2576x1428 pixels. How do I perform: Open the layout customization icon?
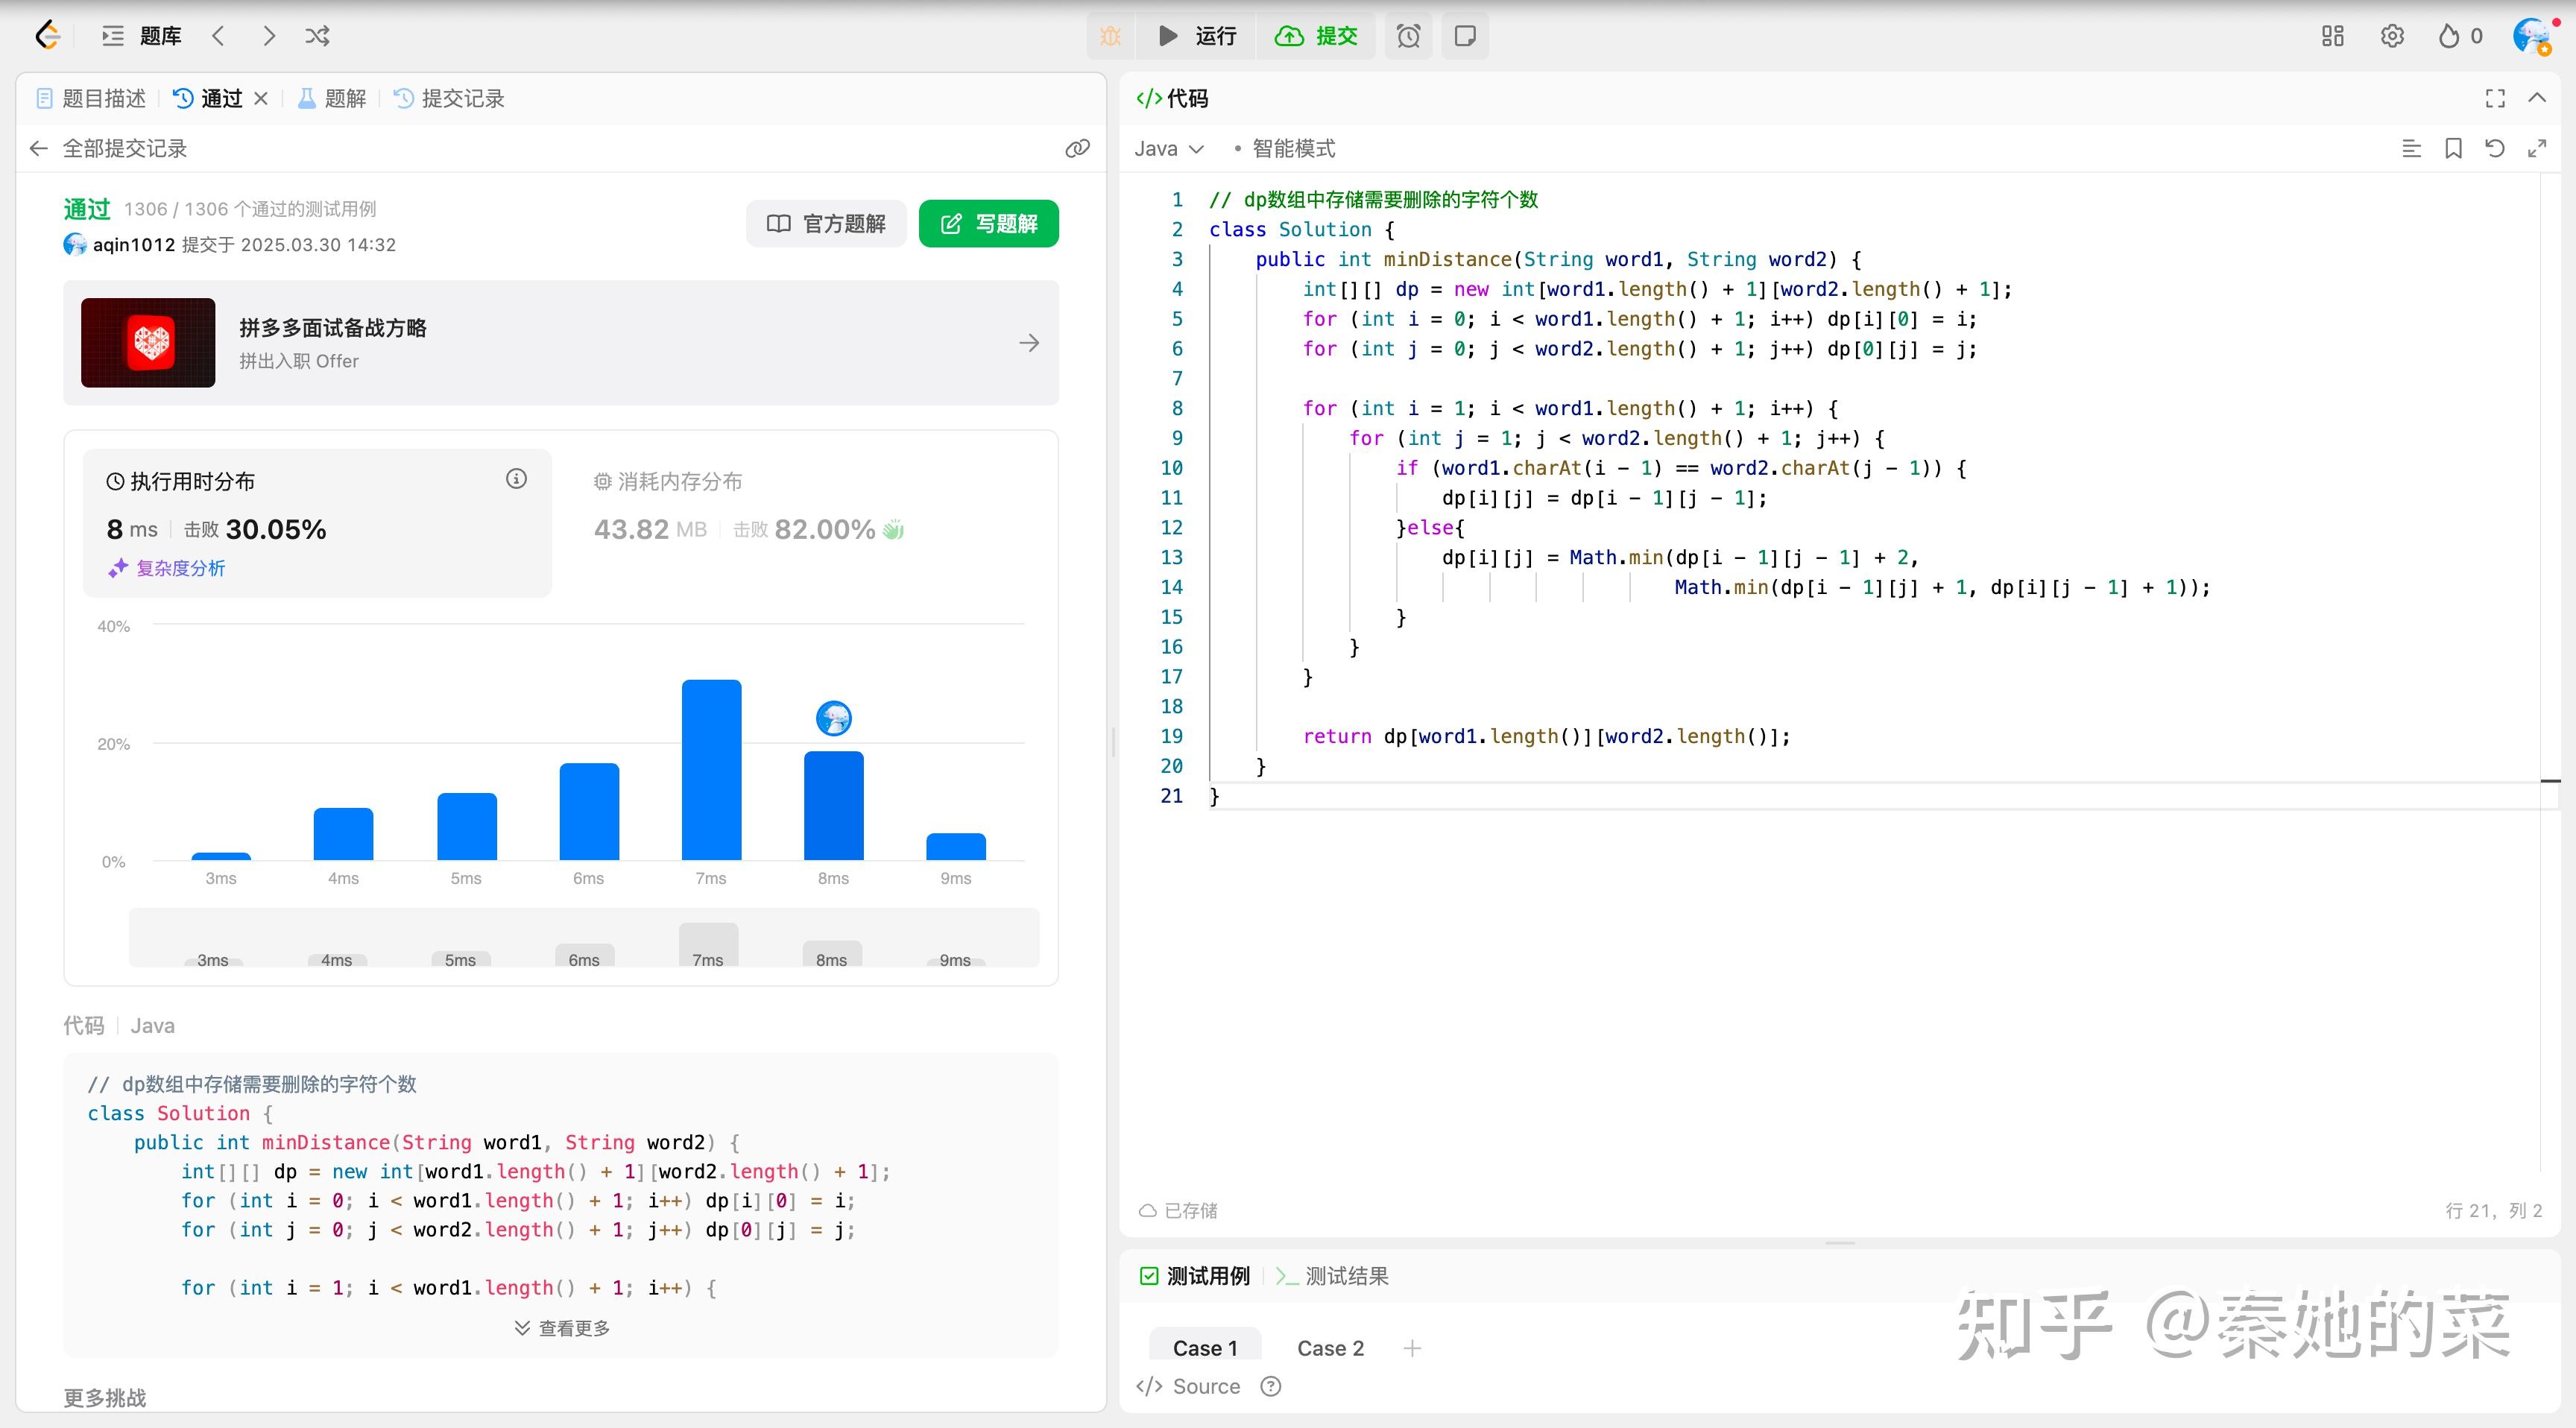pyautogui.click(x=2333, y=36)
